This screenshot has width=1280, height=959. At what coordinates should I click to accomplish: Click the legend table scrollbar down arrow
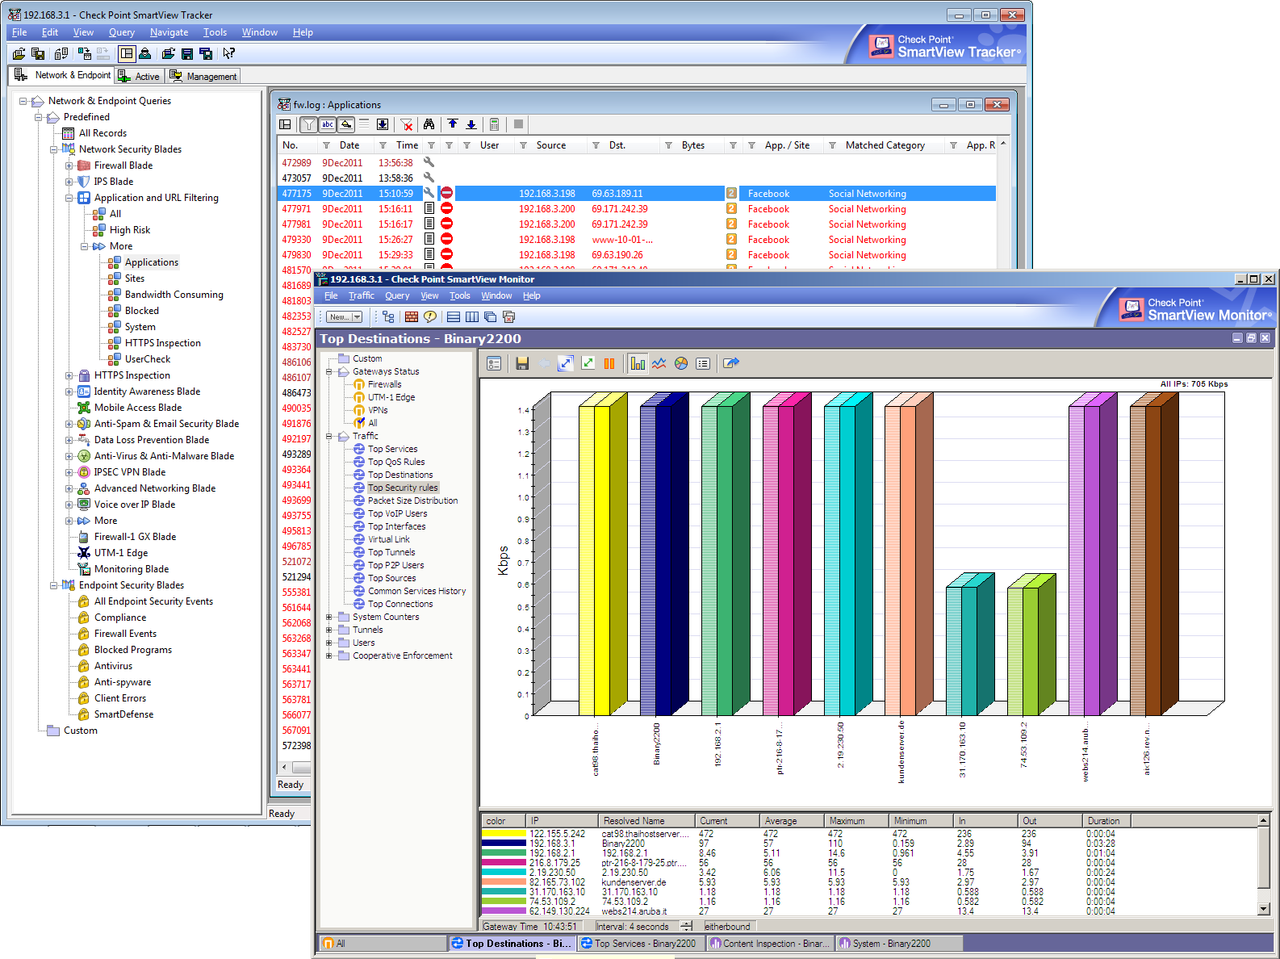[1264, 909]
